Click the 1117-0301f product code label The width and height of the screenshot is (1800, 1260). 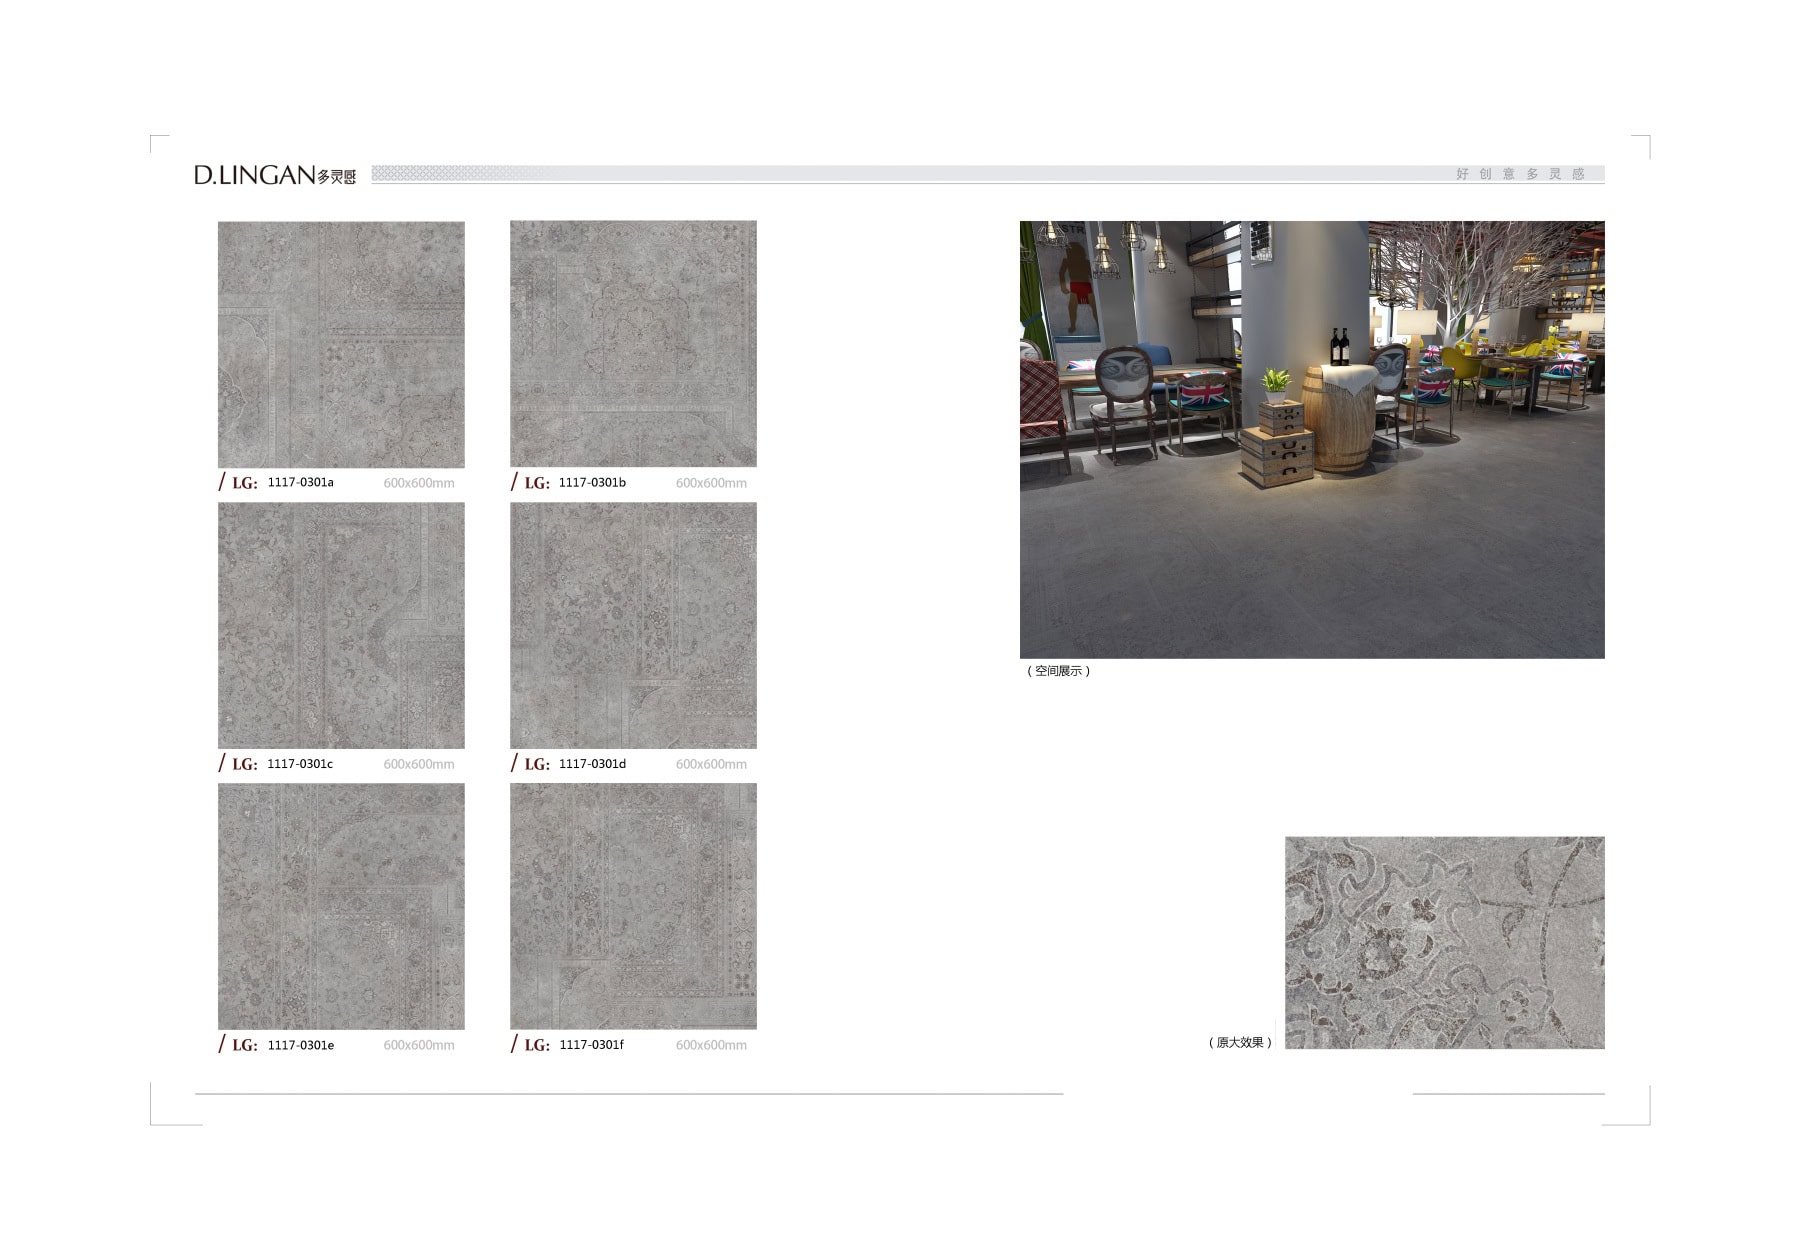click(x=591, y=1045)
